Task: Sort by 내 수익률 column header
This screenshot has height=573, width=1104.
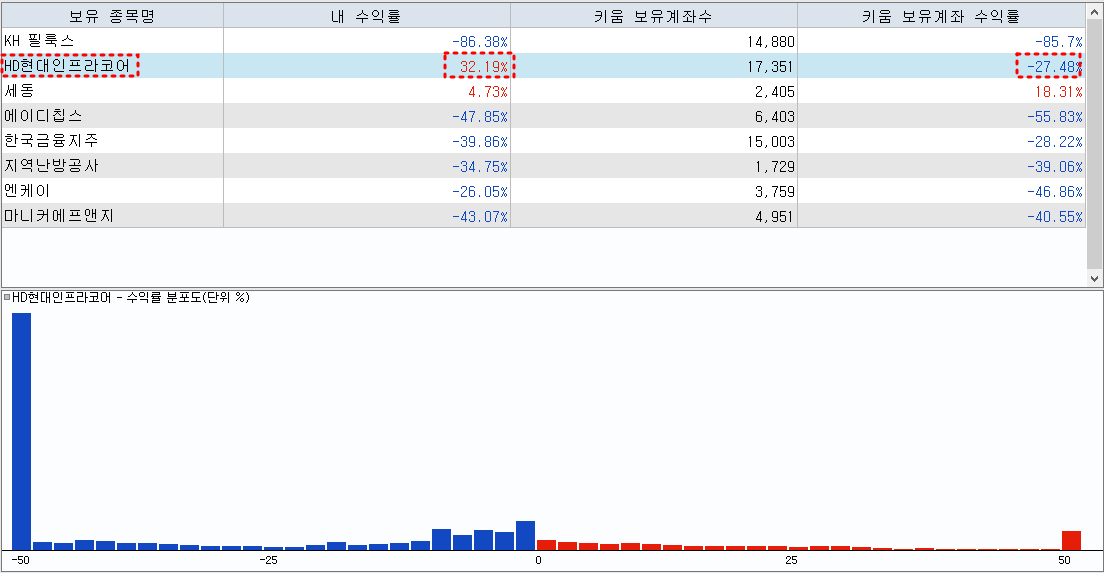Action: pyautogui.click(x=366, y=15)
